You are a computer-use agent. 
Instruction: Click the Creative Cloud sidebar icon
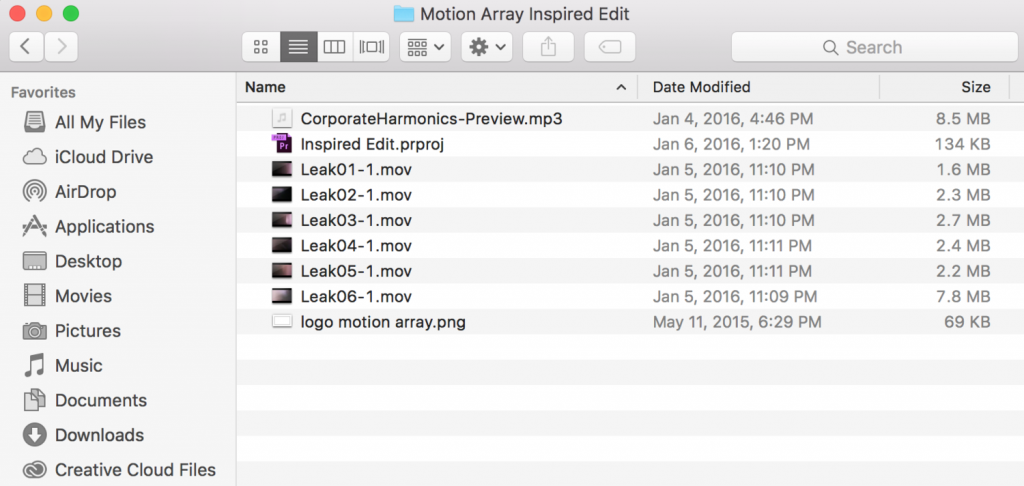35,469
